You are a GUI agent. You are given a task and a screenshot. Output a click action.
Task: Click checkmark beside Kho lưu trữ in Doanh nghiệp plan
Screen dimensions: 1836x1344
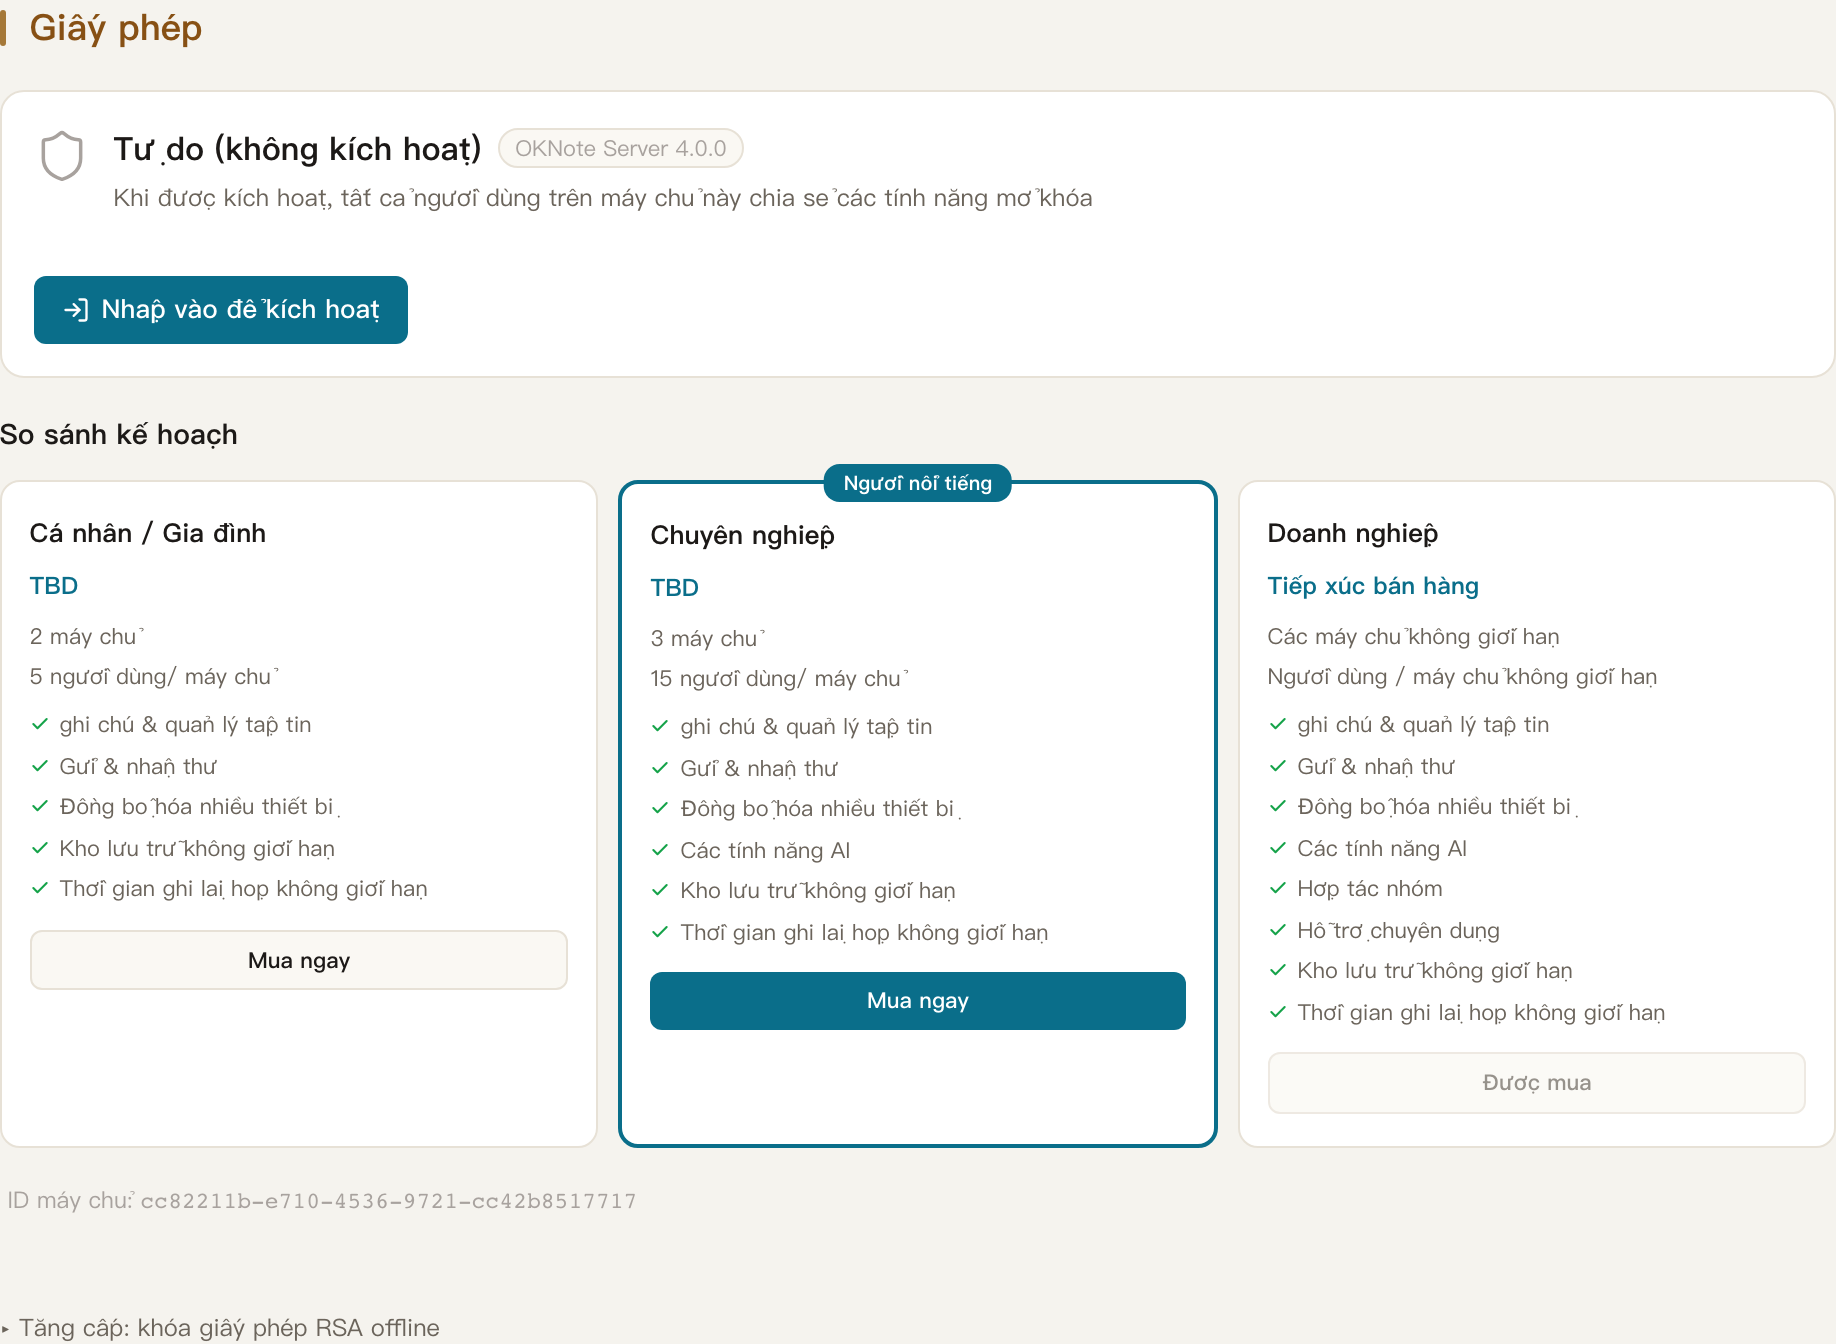[x=1277, y=970]
